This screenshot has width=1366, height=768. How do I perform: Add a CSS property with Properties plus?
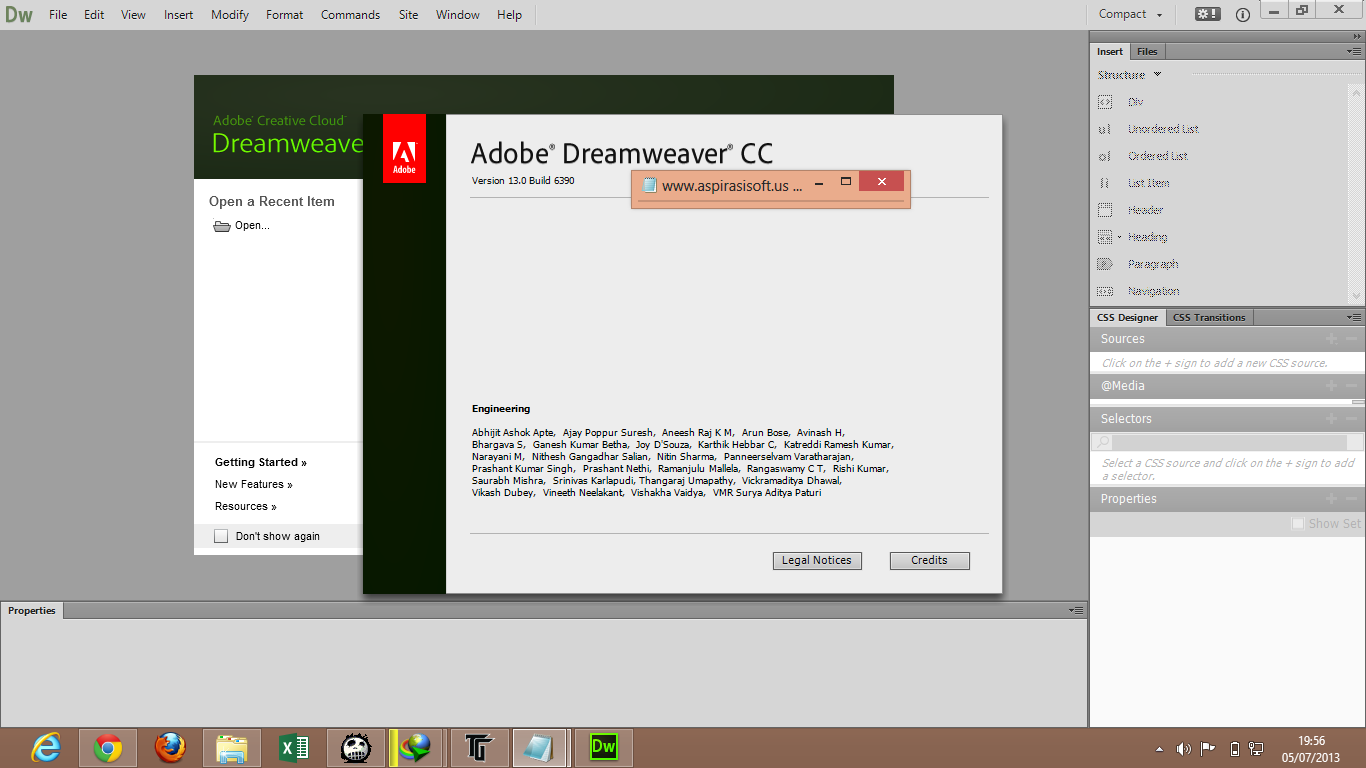[x=1331, y=499]
